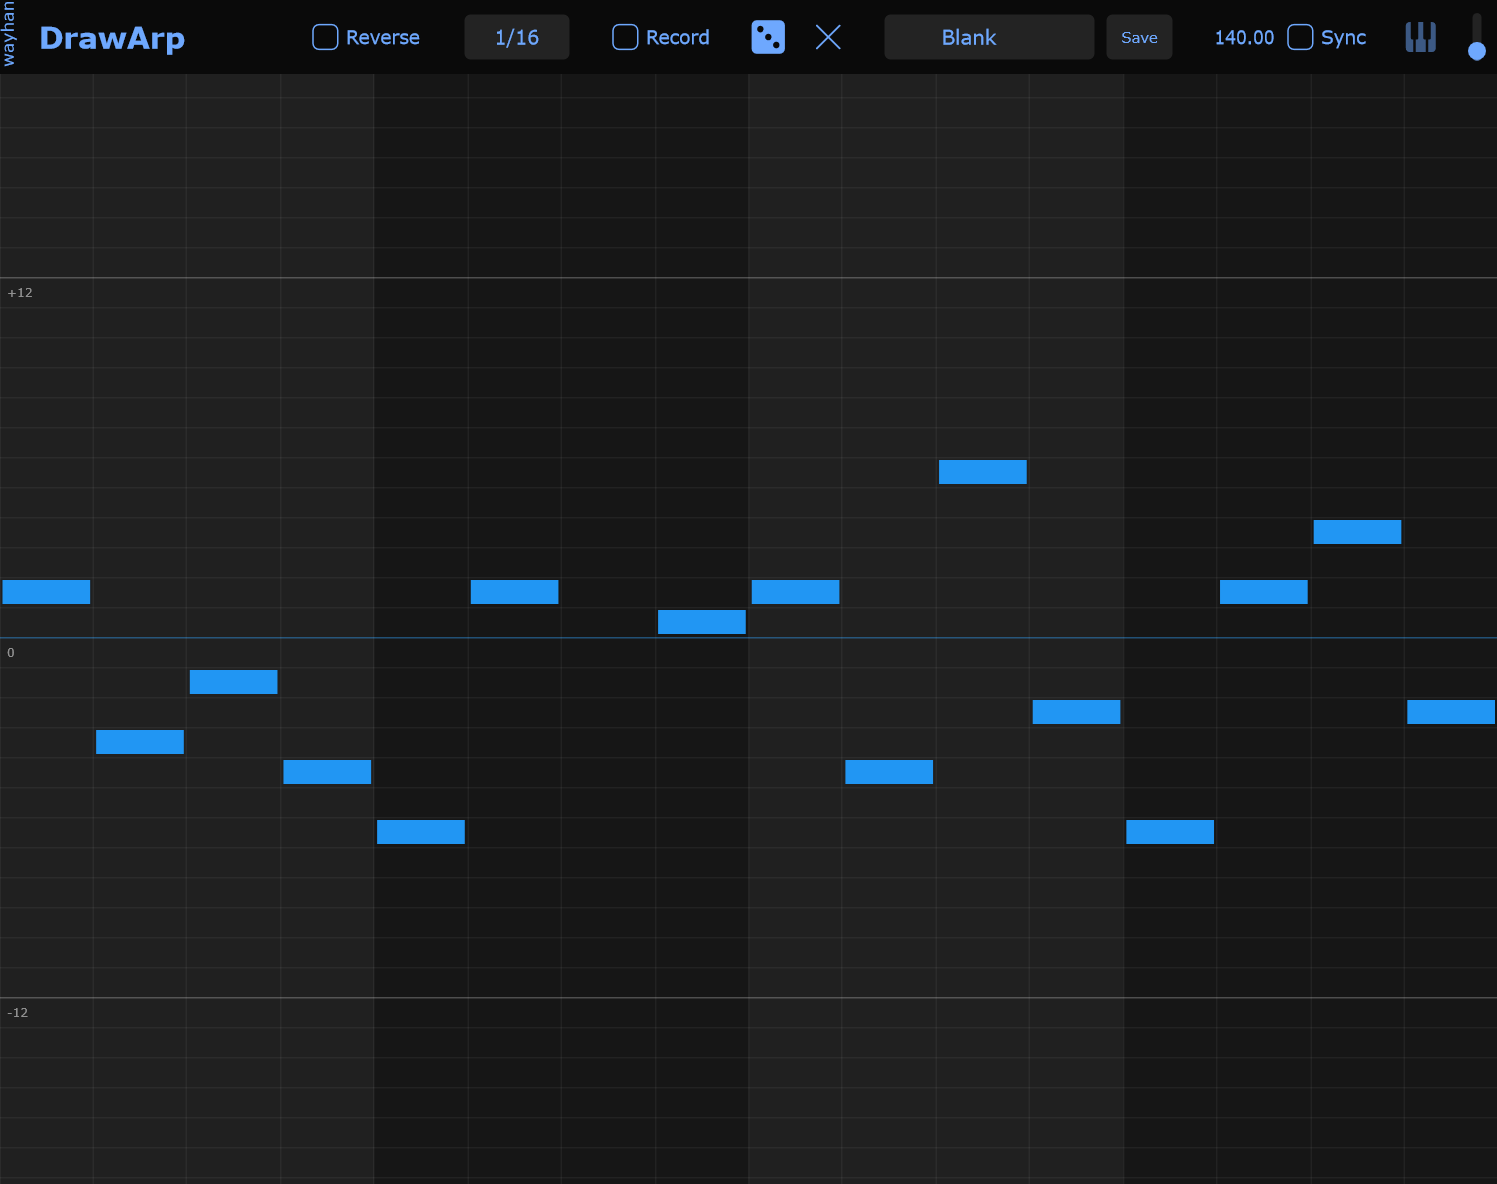This screenshot has width=1497, height=1184.
Task: Open the 1/16 rate dropdown
Action: coord(517,37)
